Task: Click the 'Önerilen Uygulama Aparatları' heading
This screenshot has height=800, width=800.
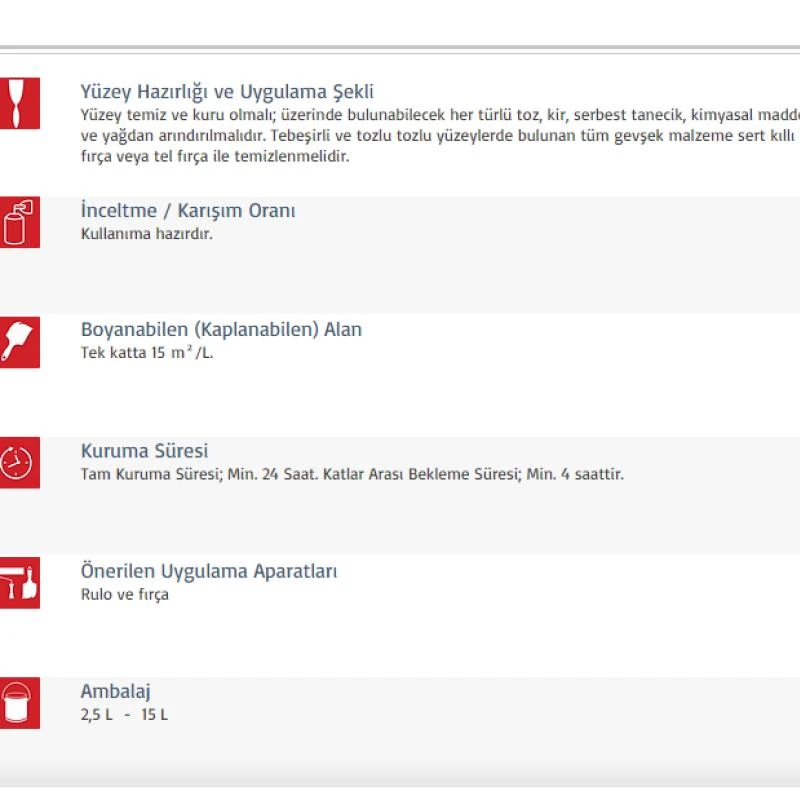Action: 209,571
